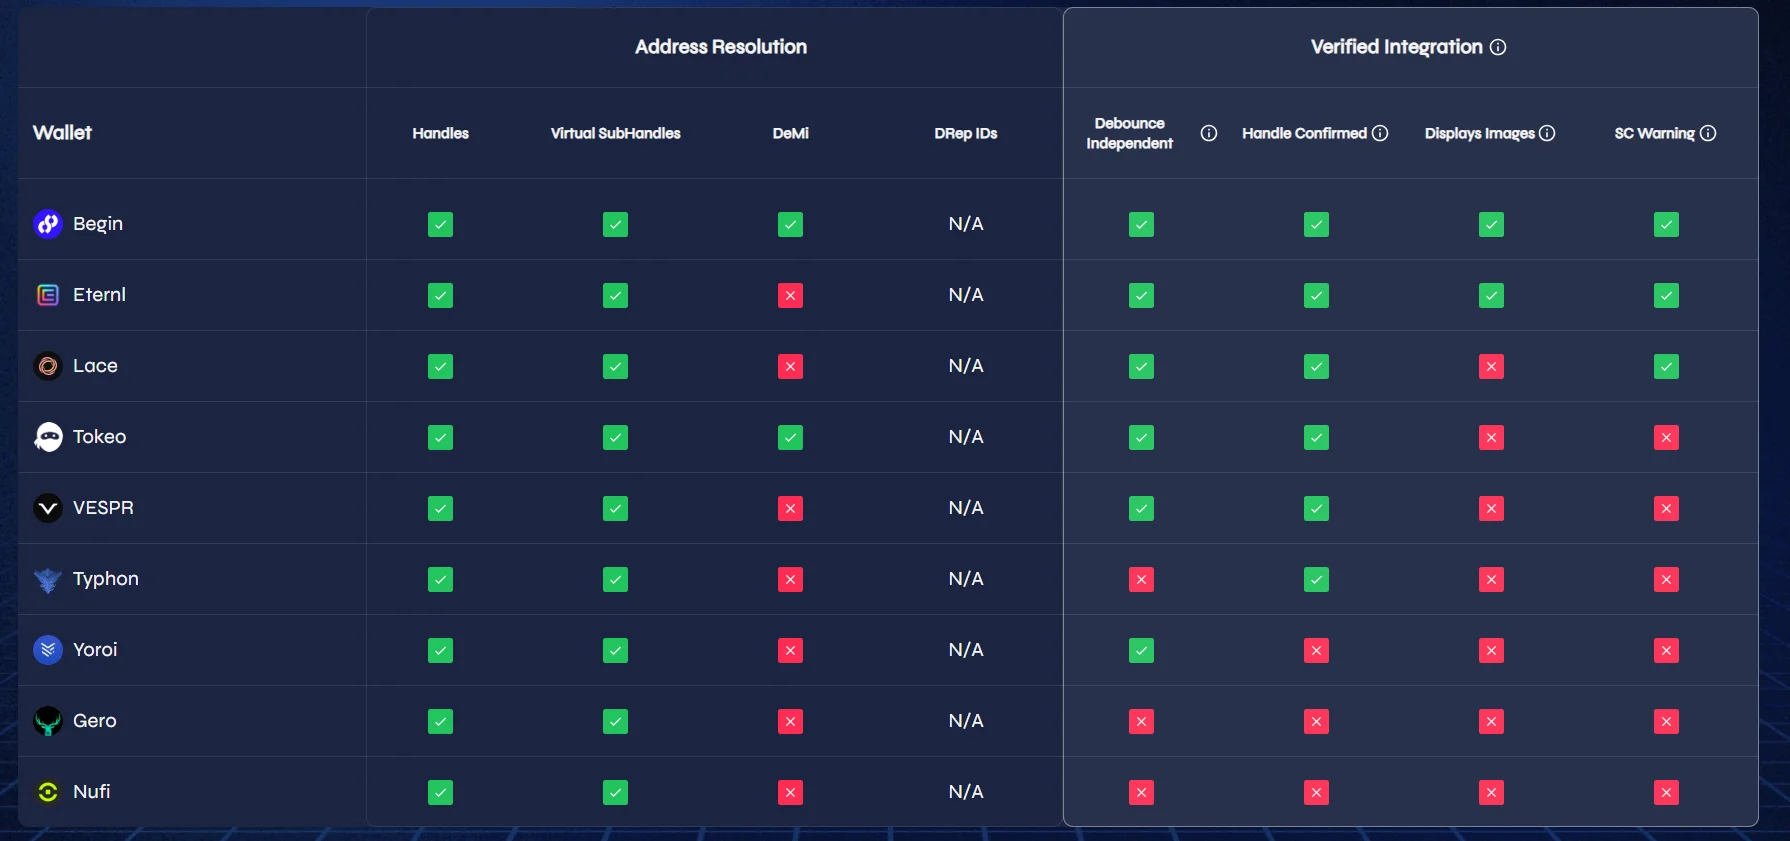
Task: Click the Nufi wallet logo icon
Action: (x=48, y=792)
